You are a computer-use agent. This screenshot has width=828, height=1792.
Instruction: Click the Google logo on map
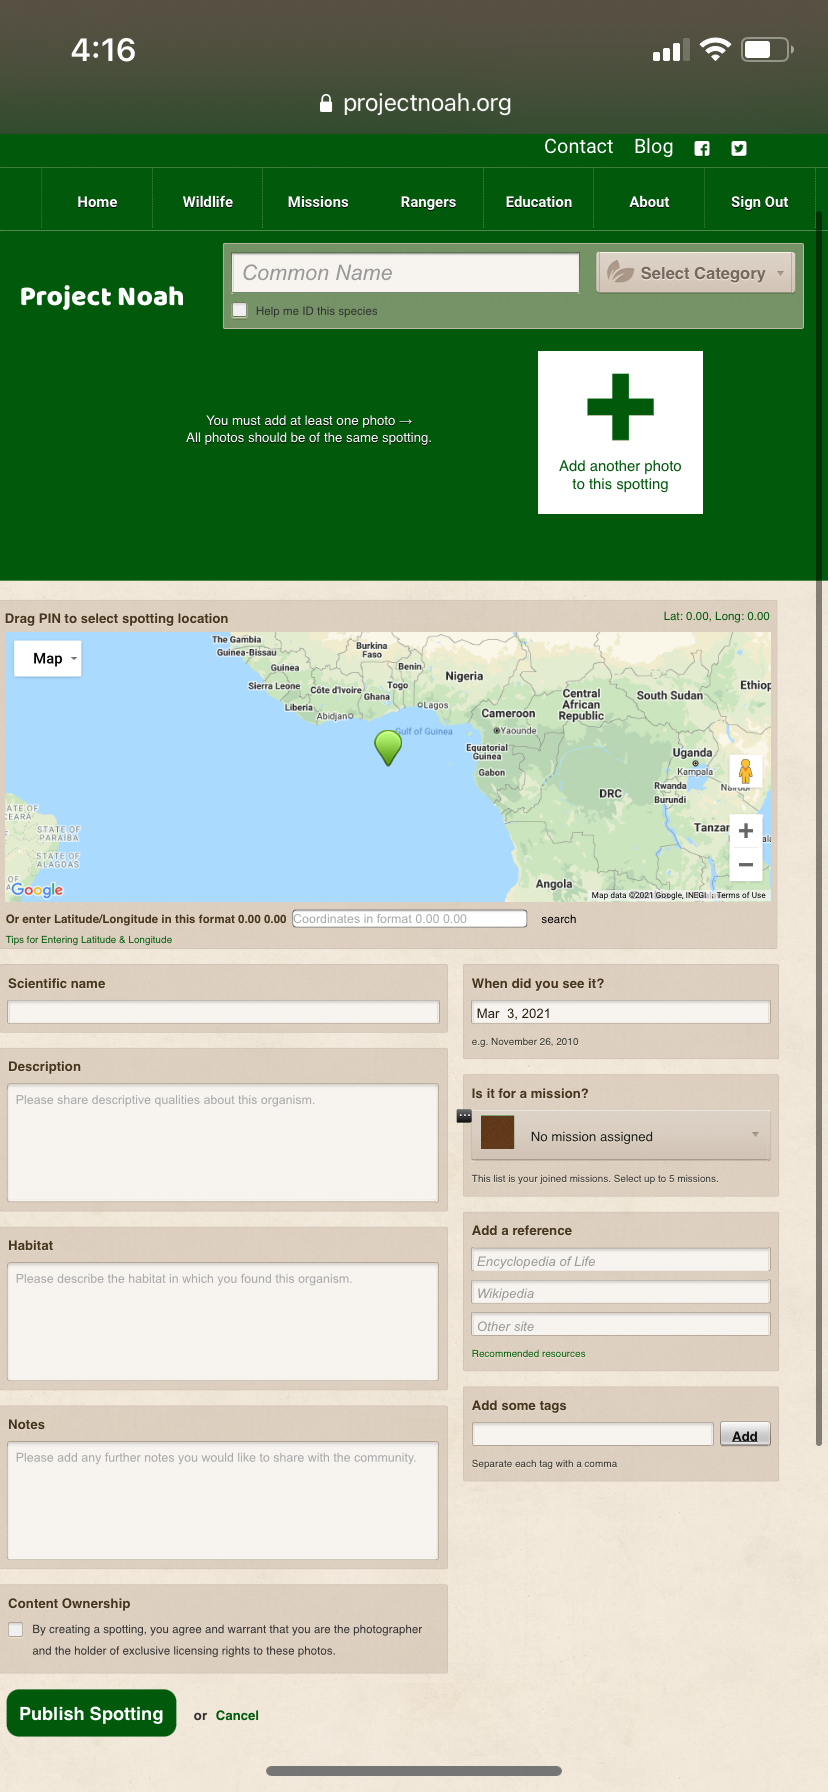pos(37,890)
